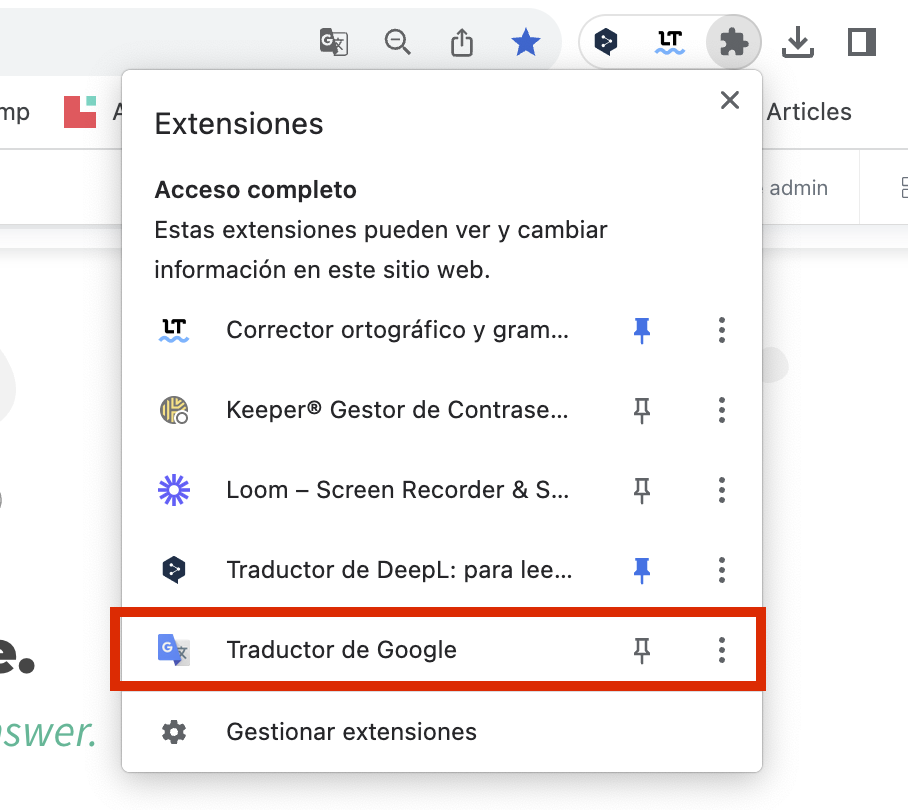
Task: Unpin the Traductor de DeepL extension
Action: point(642,570)
